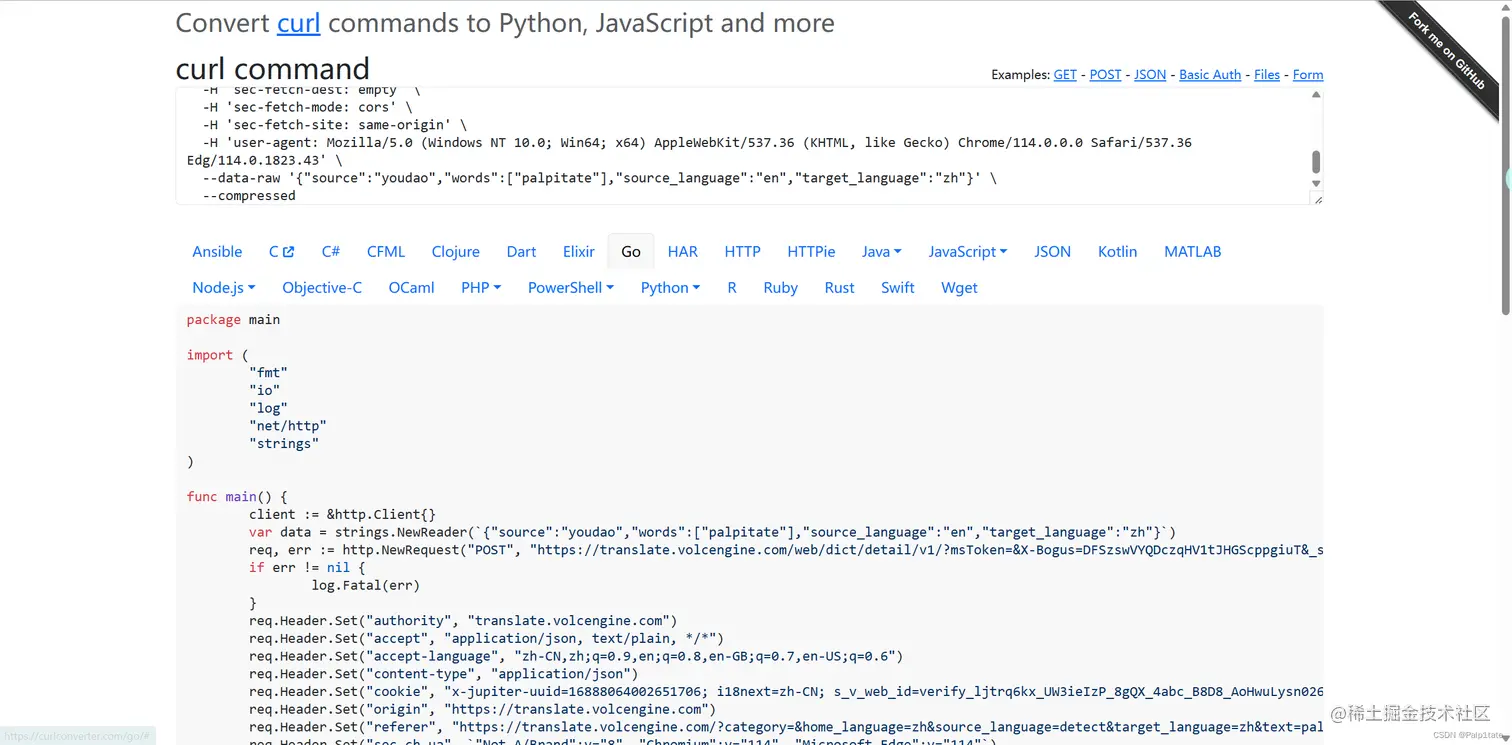The width and height of the screenshot is (1512, 745).
Task: Open the Fork me on GitHub ribbon
Action: (1448, 50)
